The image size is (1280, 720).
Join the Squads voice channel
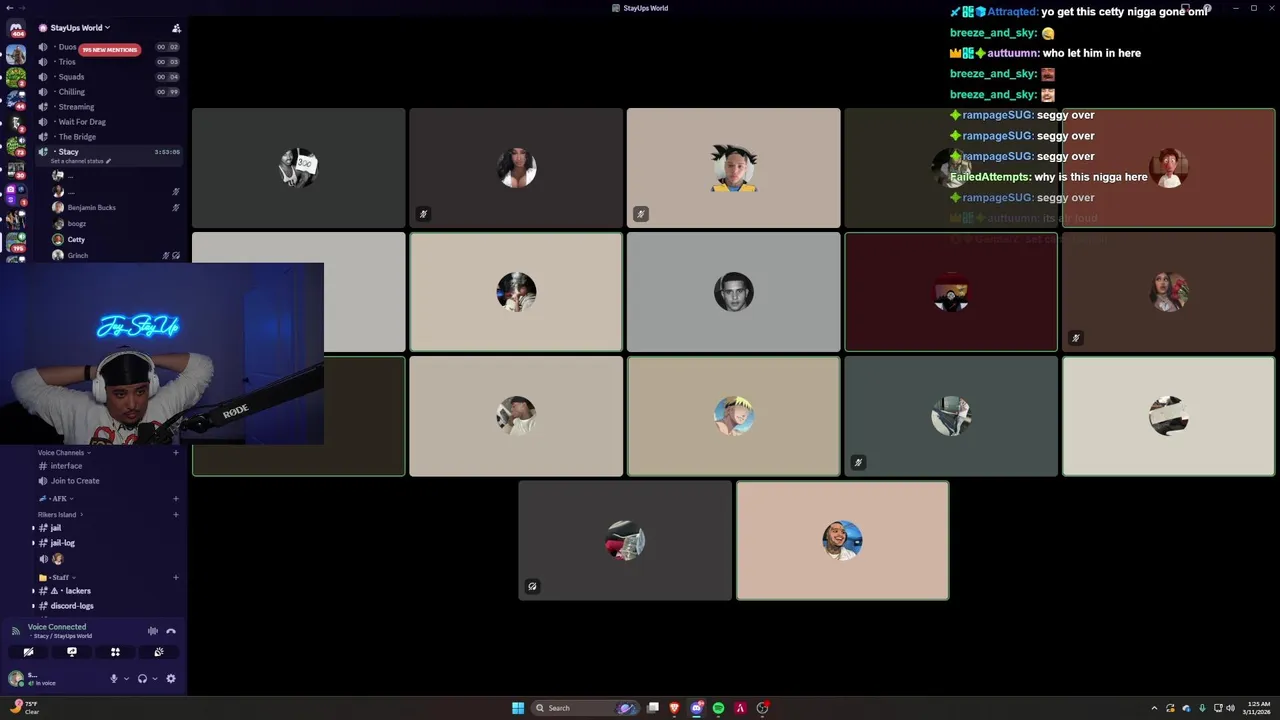click(110, 77)
